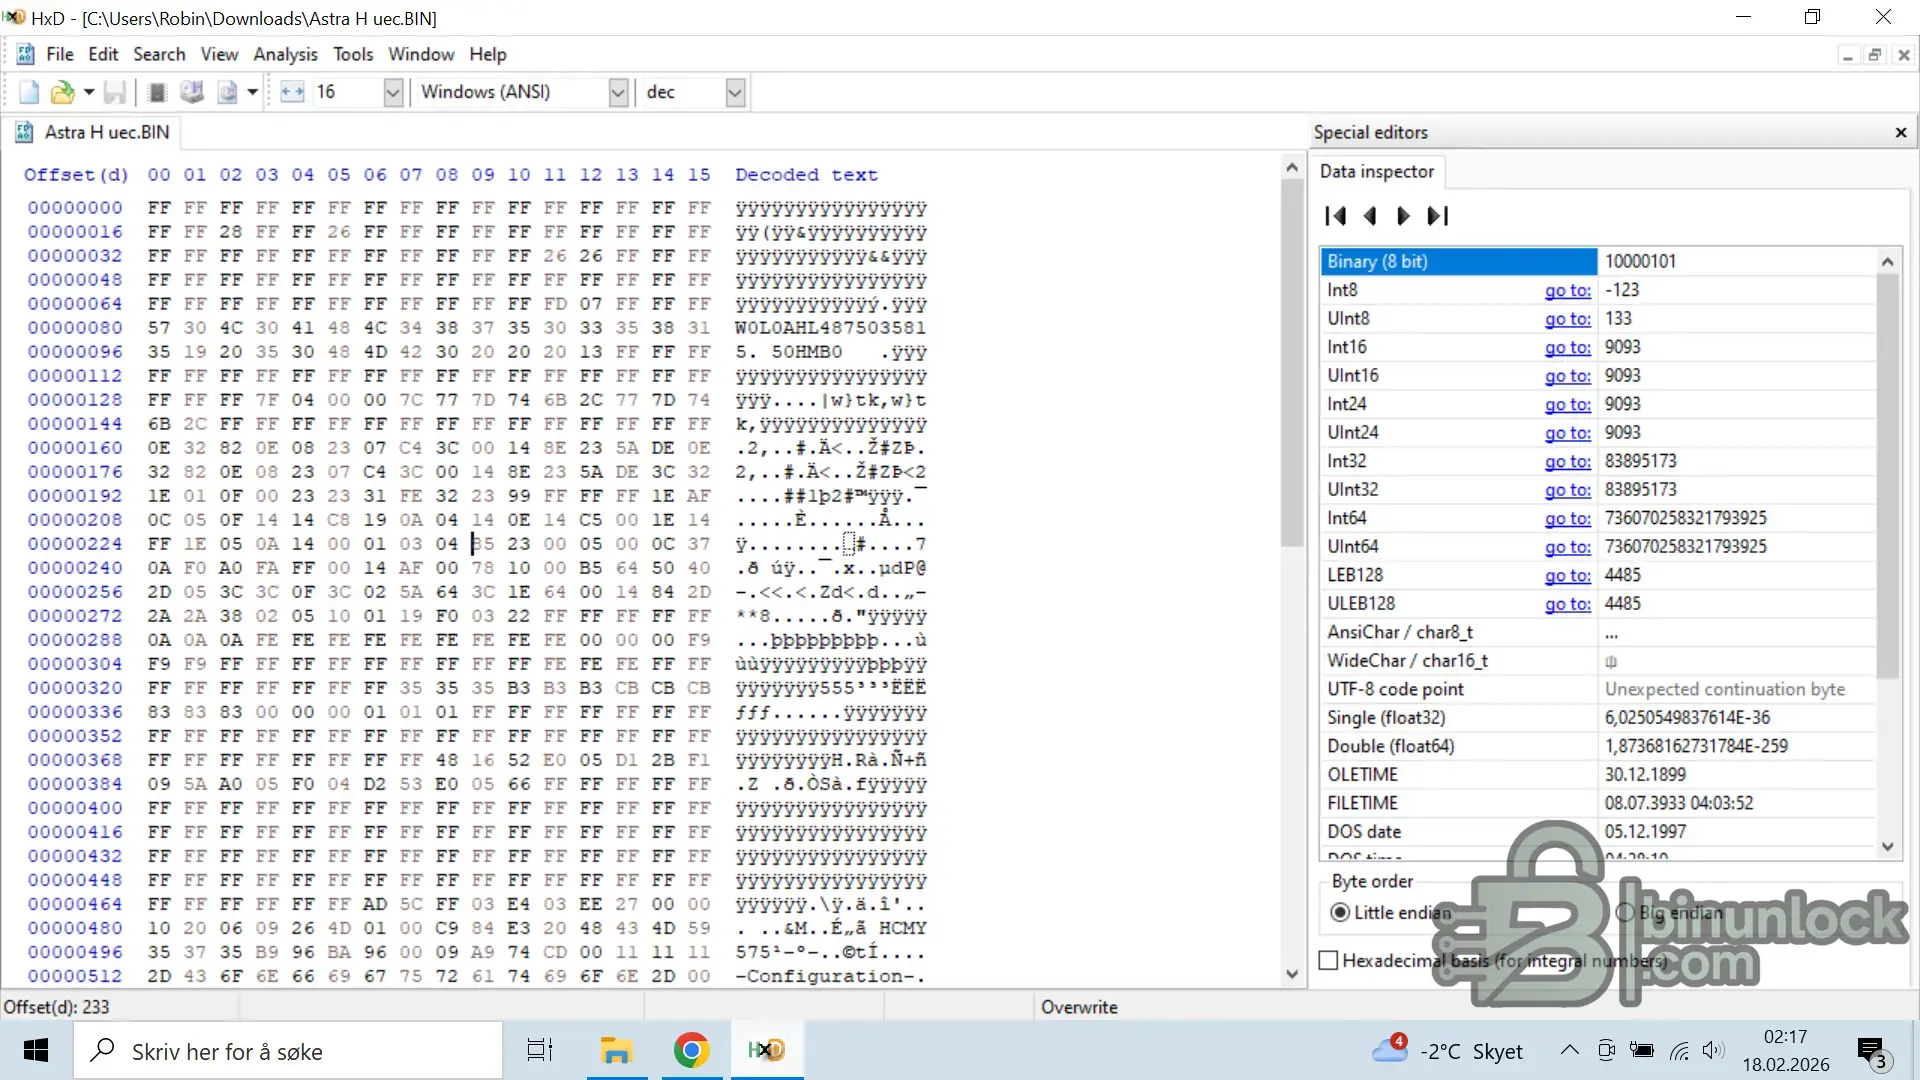Open Task View on the taskbar
Viewport: 1920px width, 1080px height.
(x=540, y=1051)
